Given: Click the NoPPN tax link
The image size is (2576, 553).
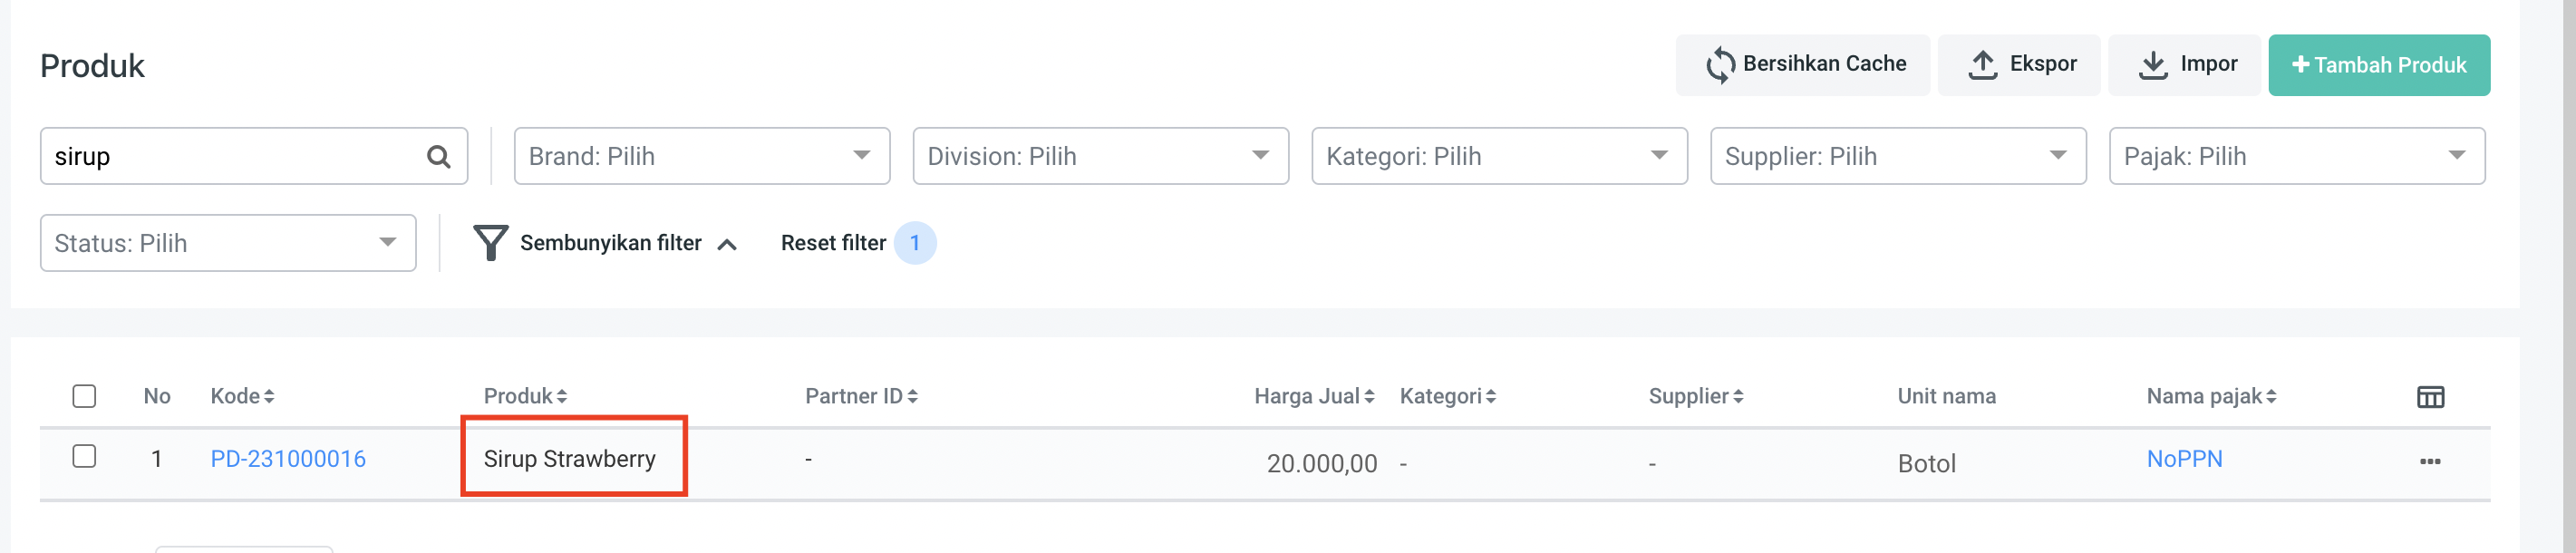Looking at the screenshot, I should (2184, 459).
